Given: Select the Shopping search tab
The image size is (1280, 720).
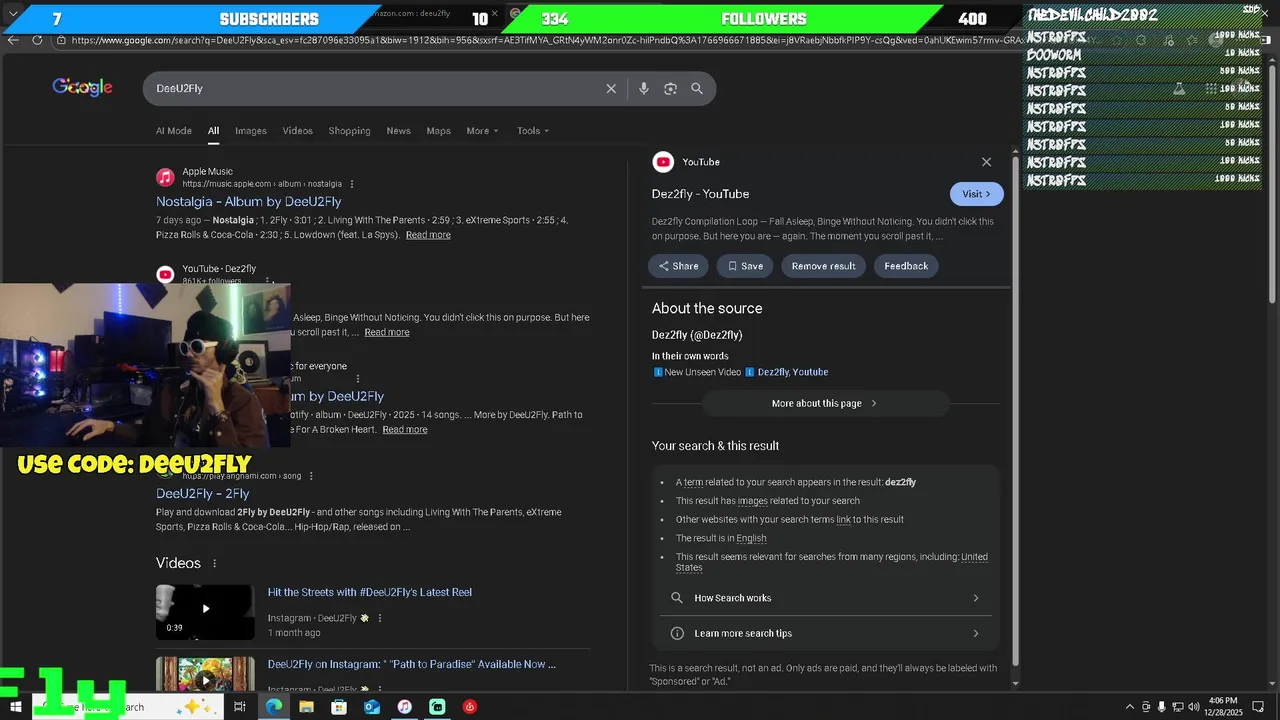Looking at the screenshot, I should tap(349, 131).
